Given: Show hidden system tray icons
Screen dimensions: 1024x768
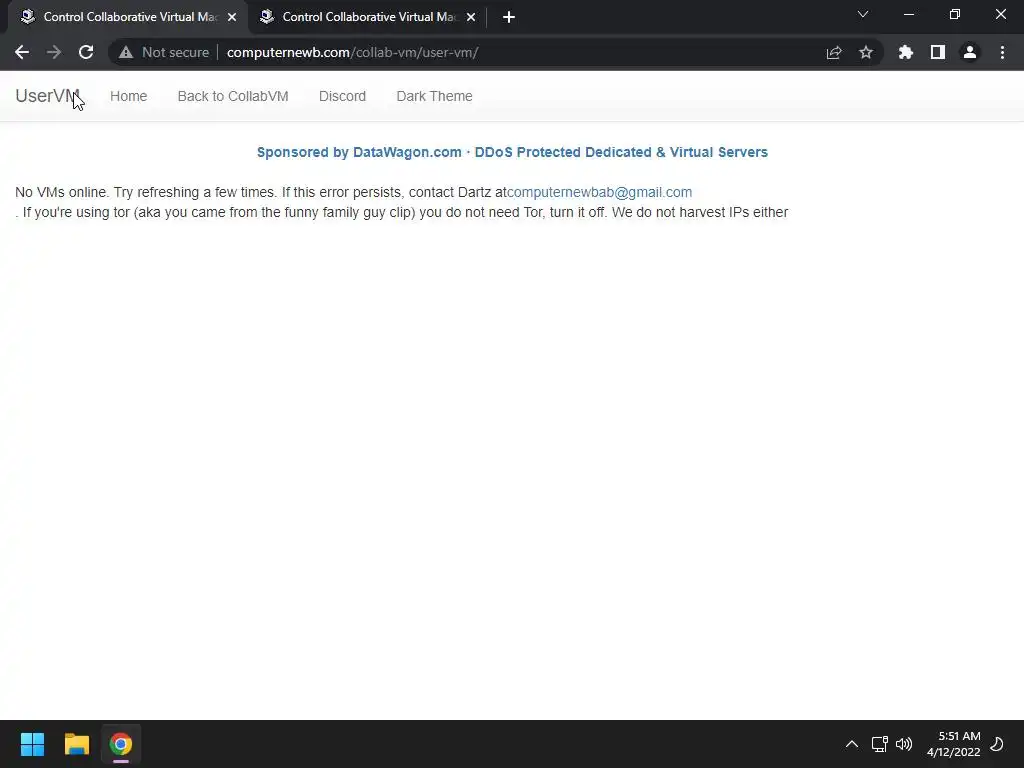Looking at the screenshot, I should [x=852, y=744].
